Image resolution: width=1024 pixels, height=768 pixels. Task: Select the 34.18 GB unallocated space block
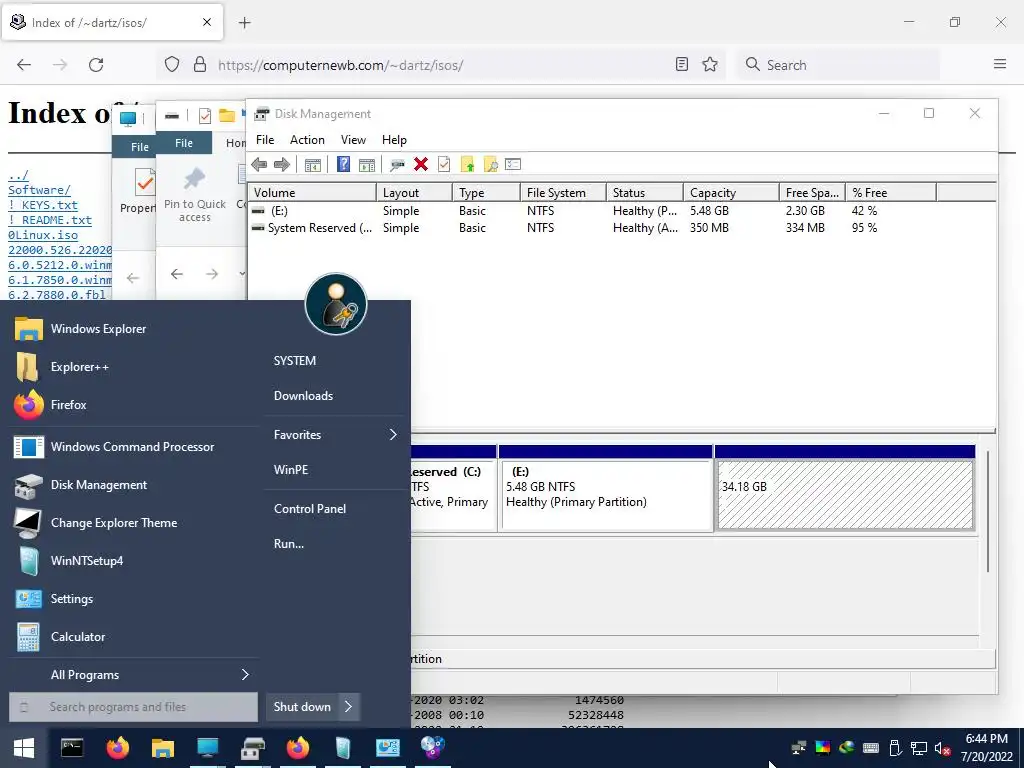coord(845,495)
